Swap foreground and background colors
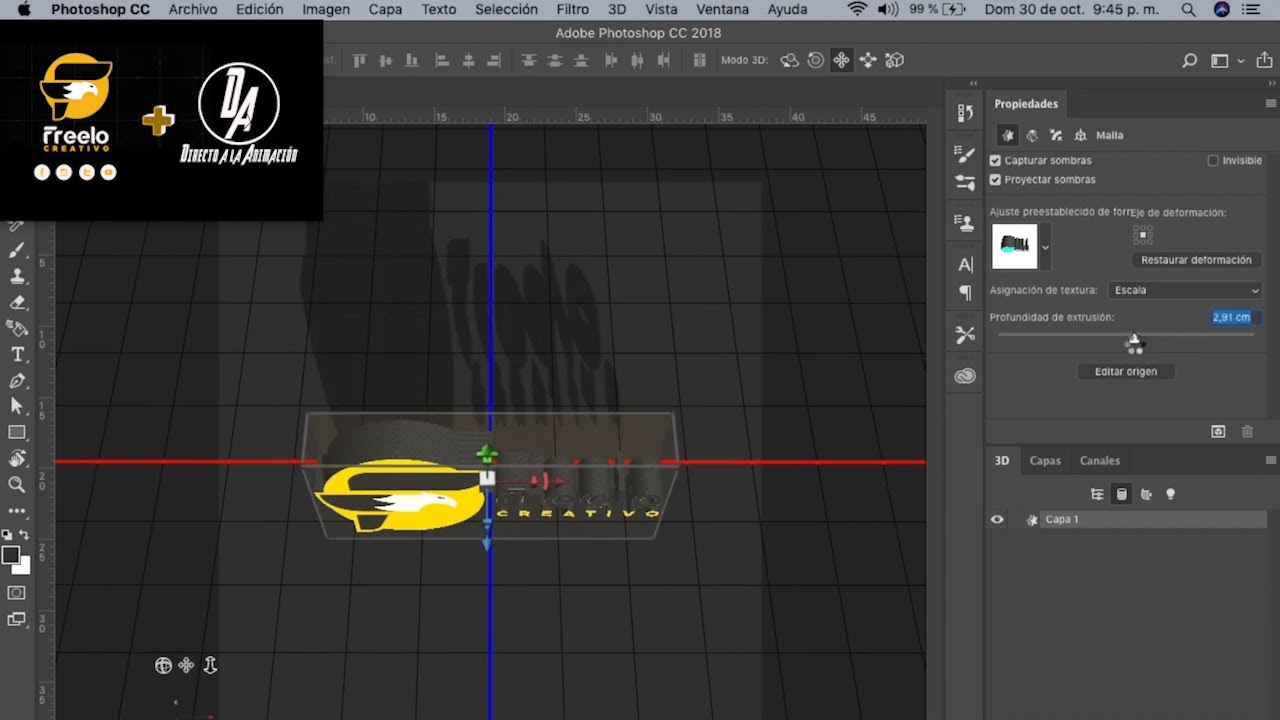 25,536
